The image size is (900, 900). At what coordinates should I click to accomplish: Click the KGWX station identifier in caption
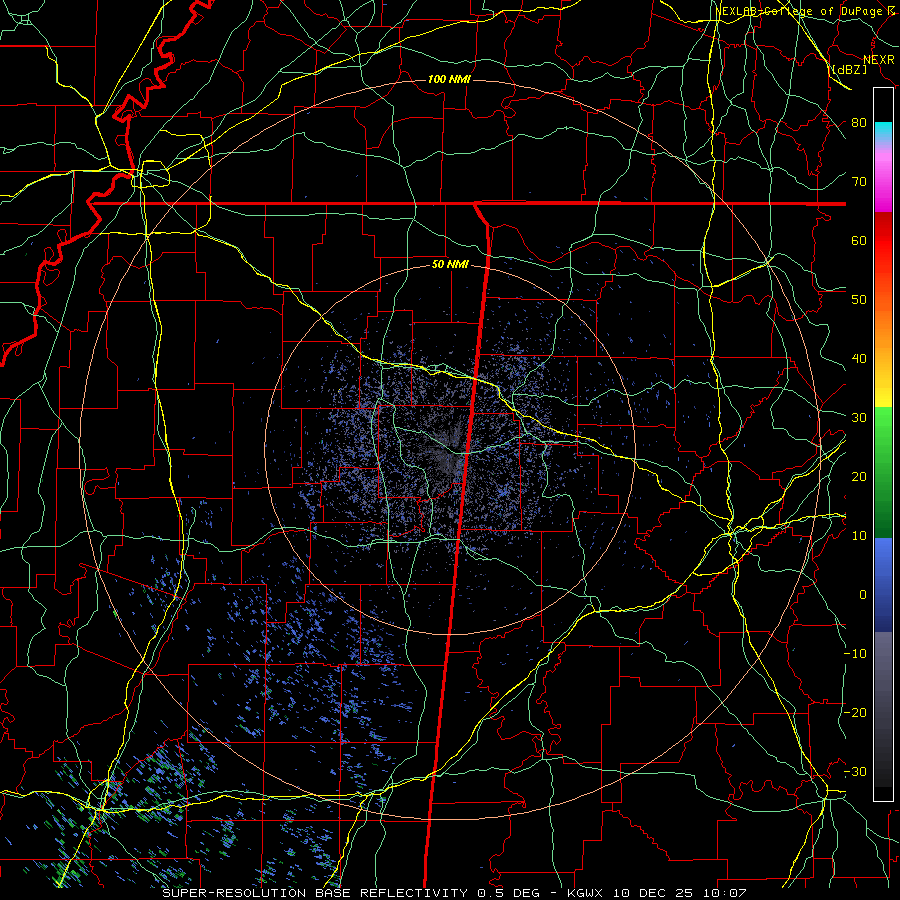point(587,893)
